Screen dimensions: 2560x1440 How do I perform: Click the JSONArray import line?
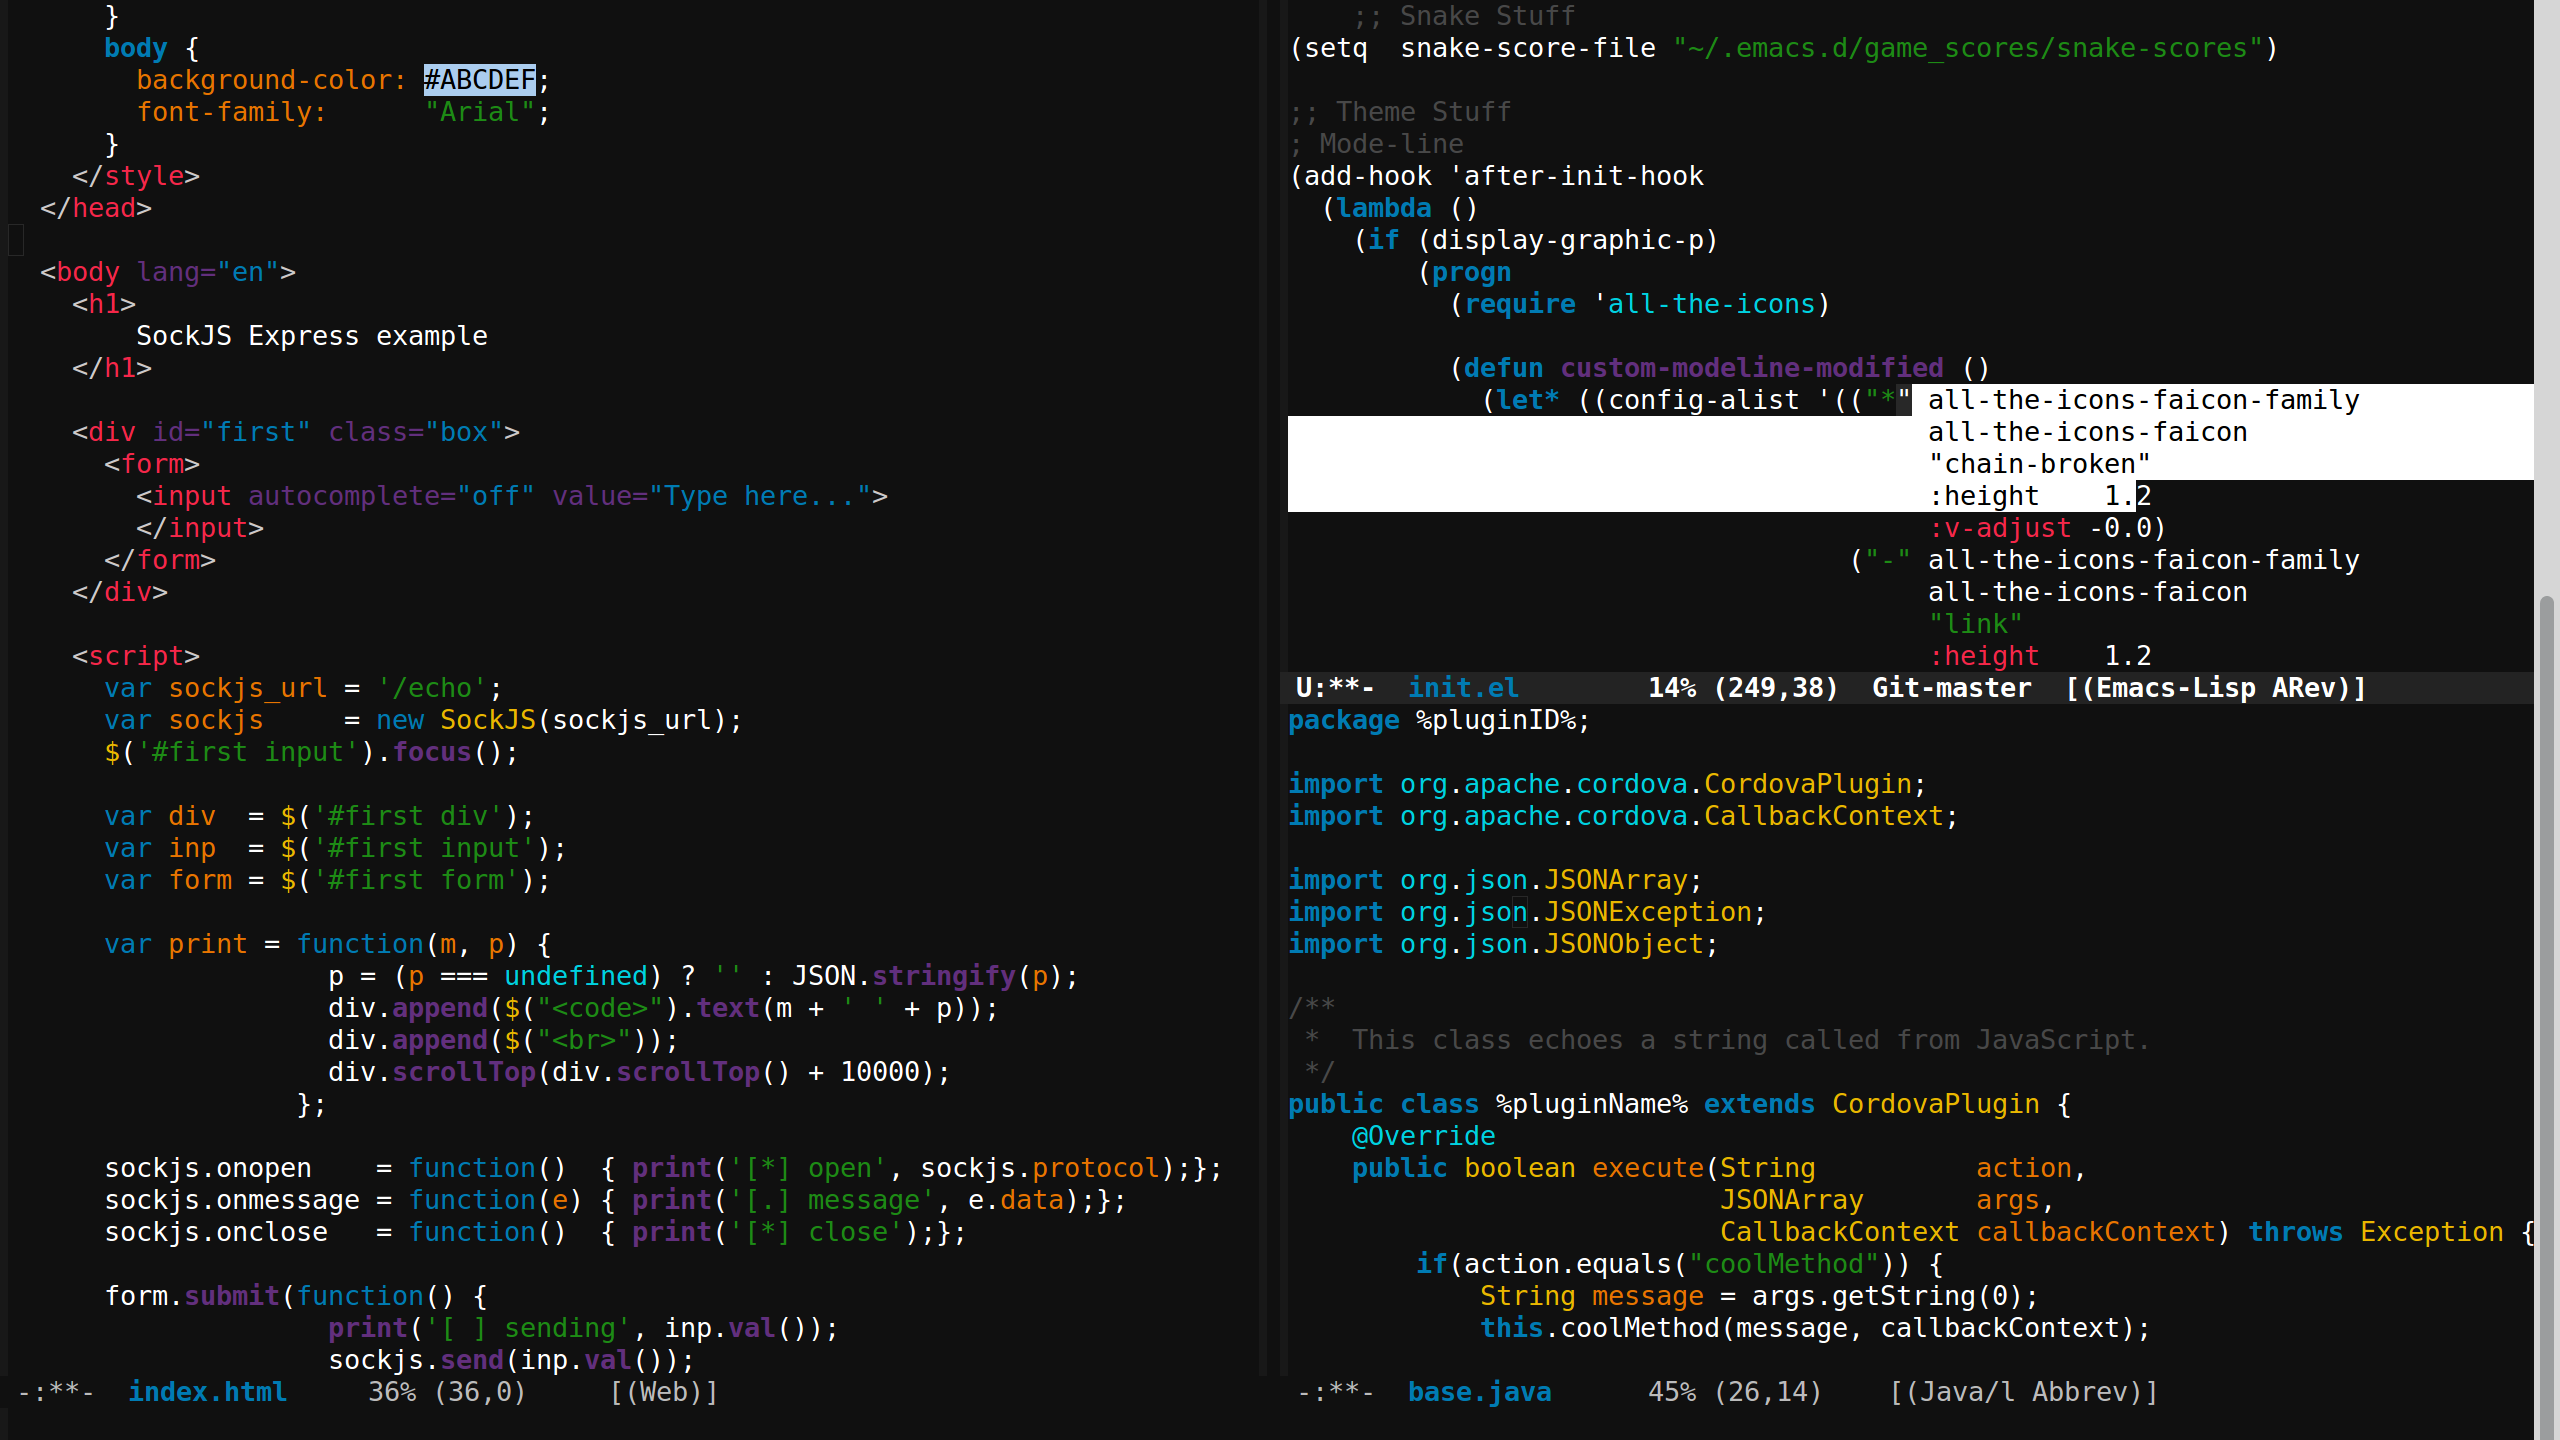point(1495,879)
